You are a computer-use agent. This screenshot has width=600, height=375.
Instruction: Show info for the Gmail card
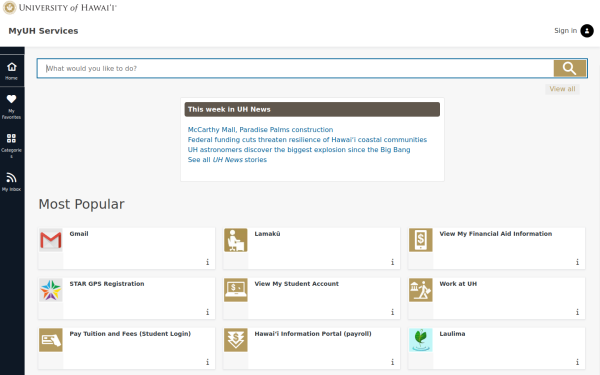(x=207, y=262)
